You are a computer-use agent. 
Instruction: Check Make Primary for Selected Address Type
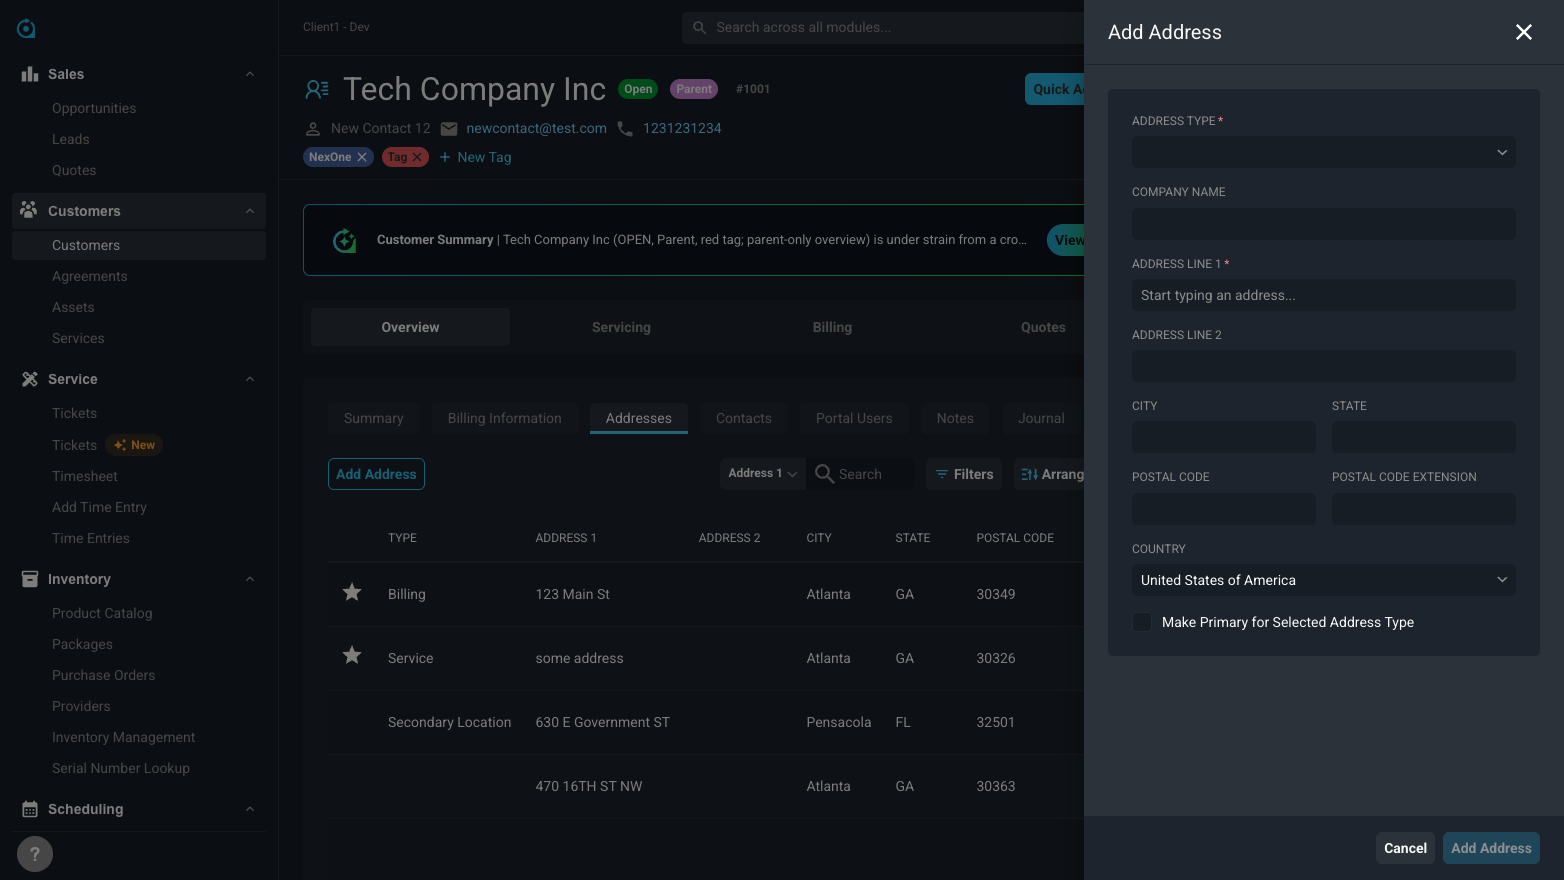click(x=1142, y=622)
